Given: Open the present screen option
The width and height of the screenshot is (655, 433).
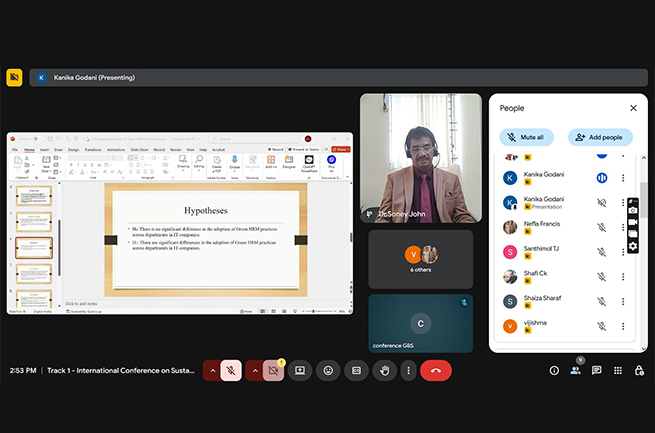Looking at the screenshot, I should [x=300, y=370].
